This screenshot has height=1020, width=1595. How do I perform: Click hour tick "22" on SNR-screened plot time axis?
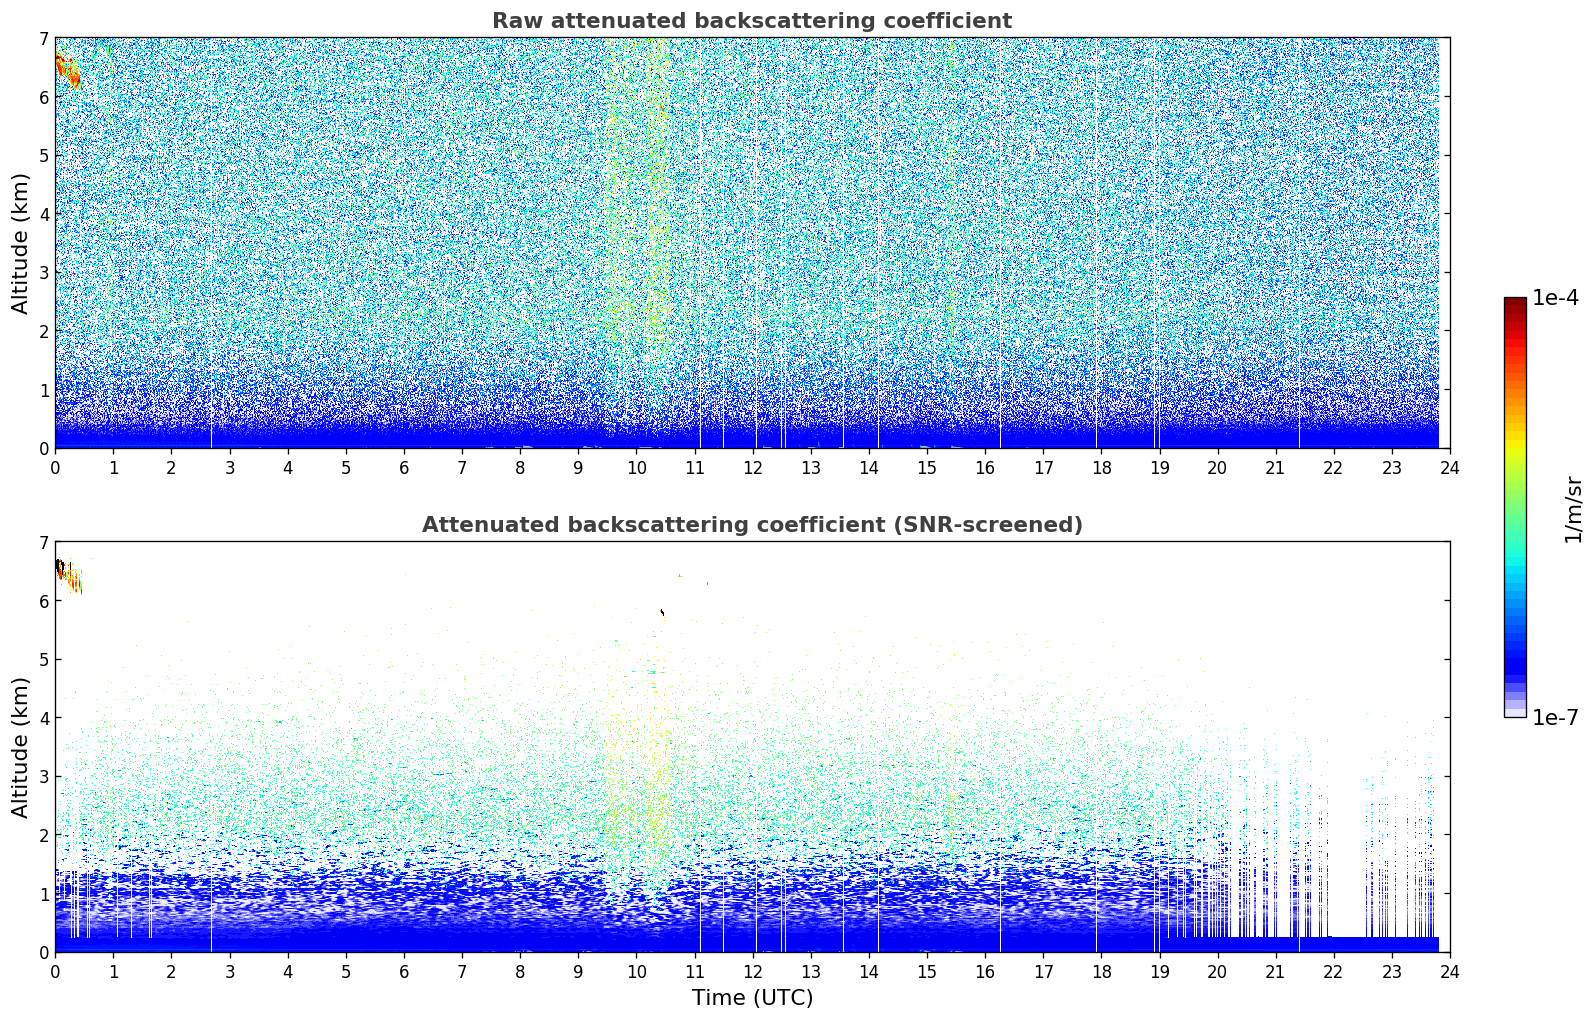point(1334,971)
